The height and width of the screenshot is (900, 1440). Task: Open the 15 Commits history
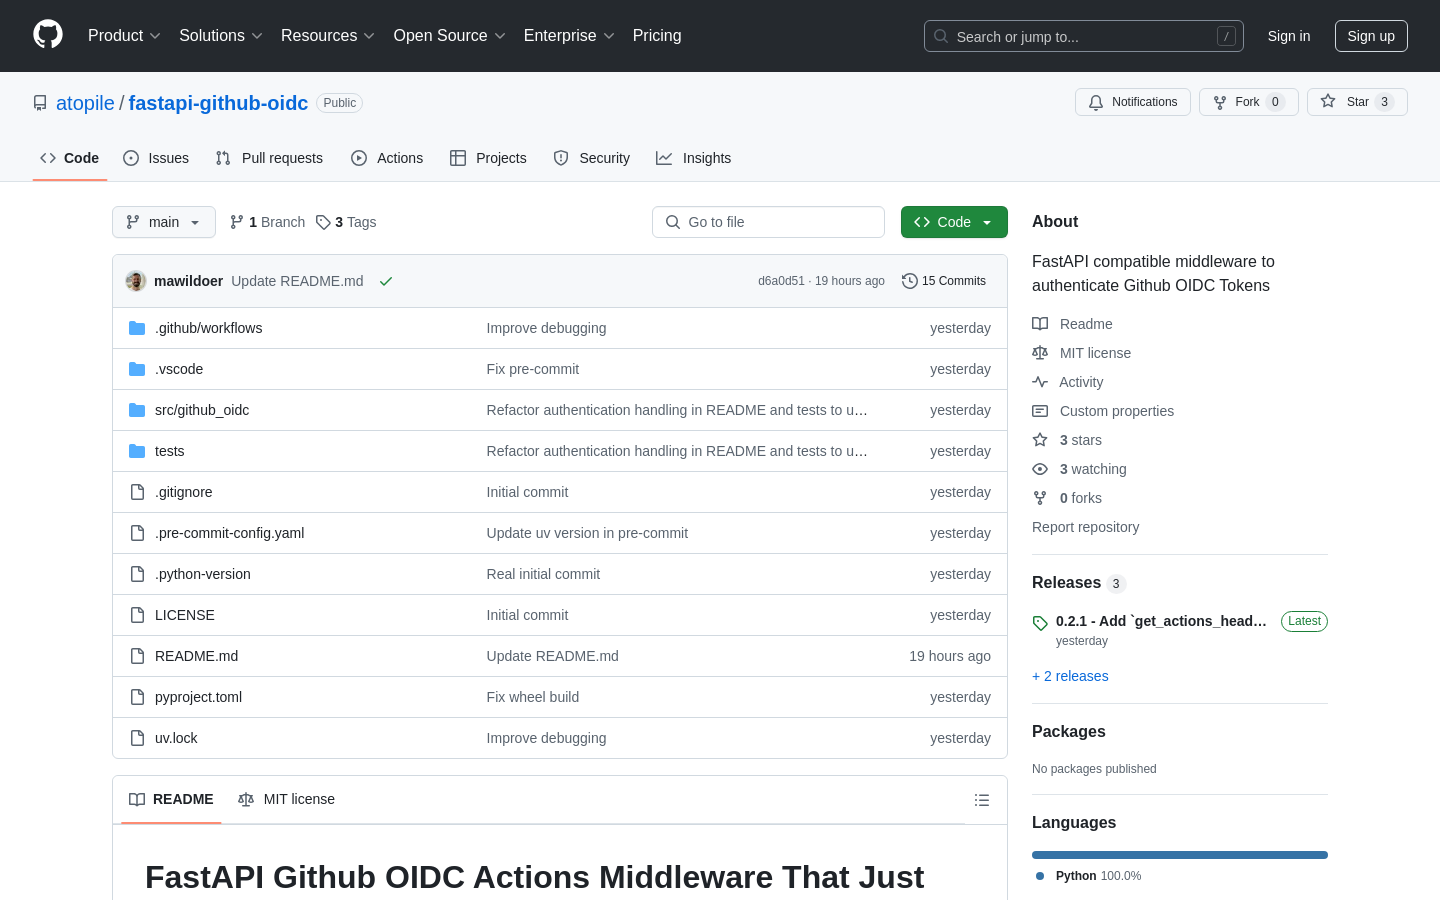pos(944,281)
